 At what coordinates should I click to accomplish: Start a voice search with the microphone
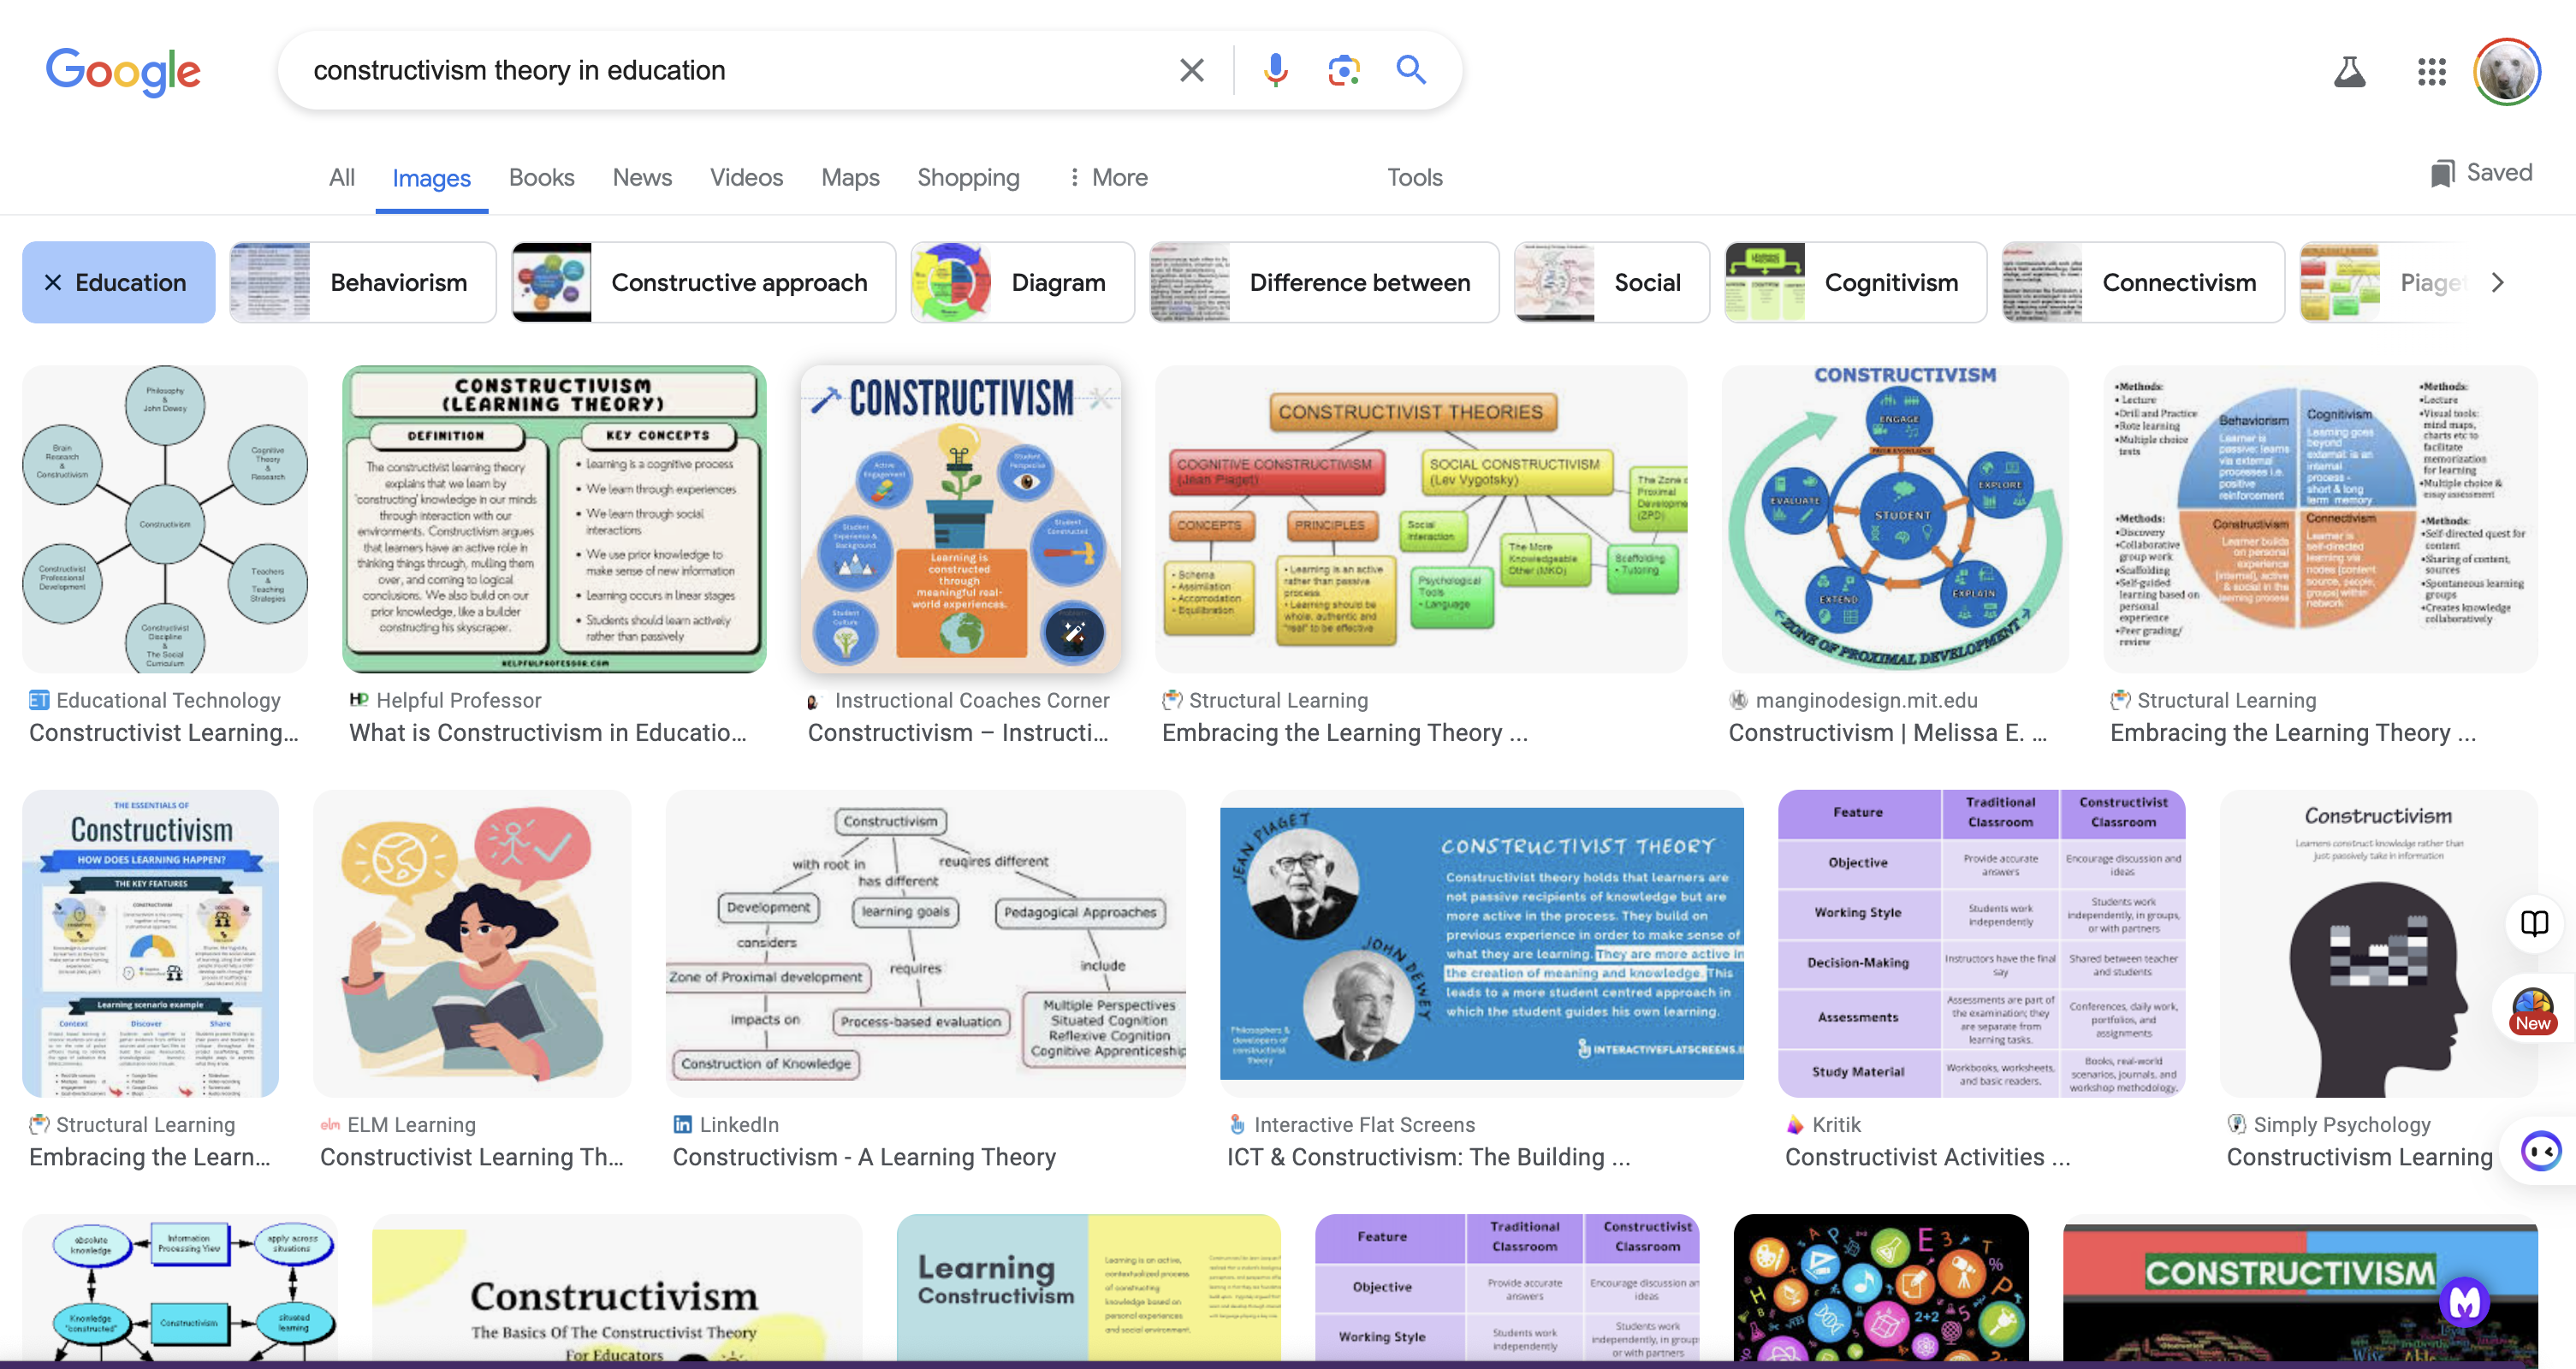(1275, 70)
